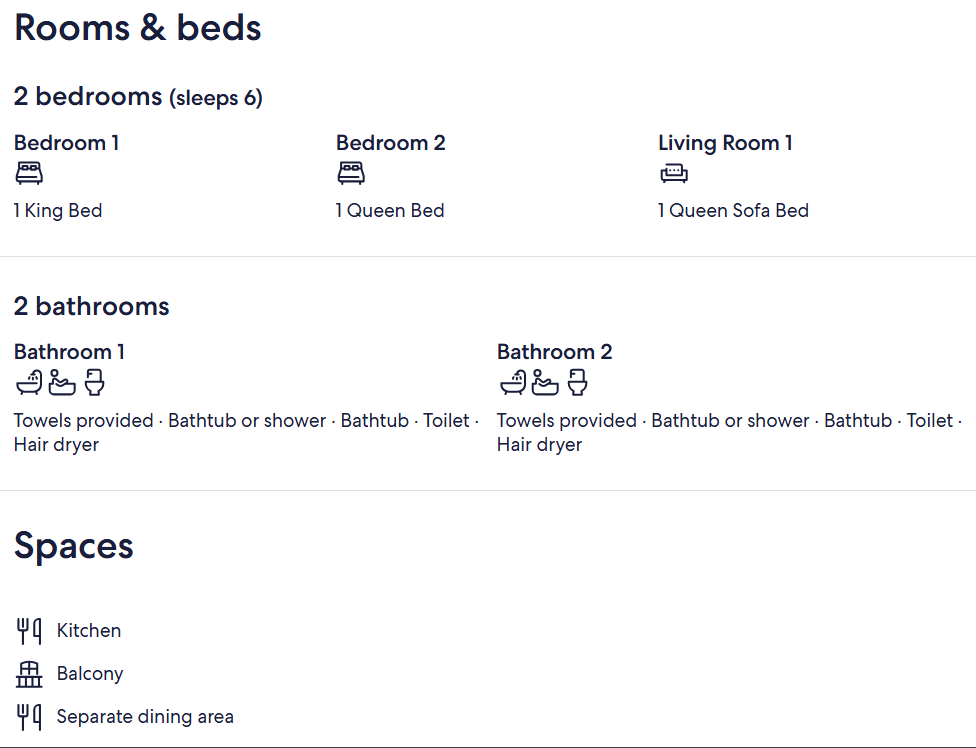976x748 pixels.
Task: Click the sofa bed icon under Living Room 1
Action: coord(673,173)
